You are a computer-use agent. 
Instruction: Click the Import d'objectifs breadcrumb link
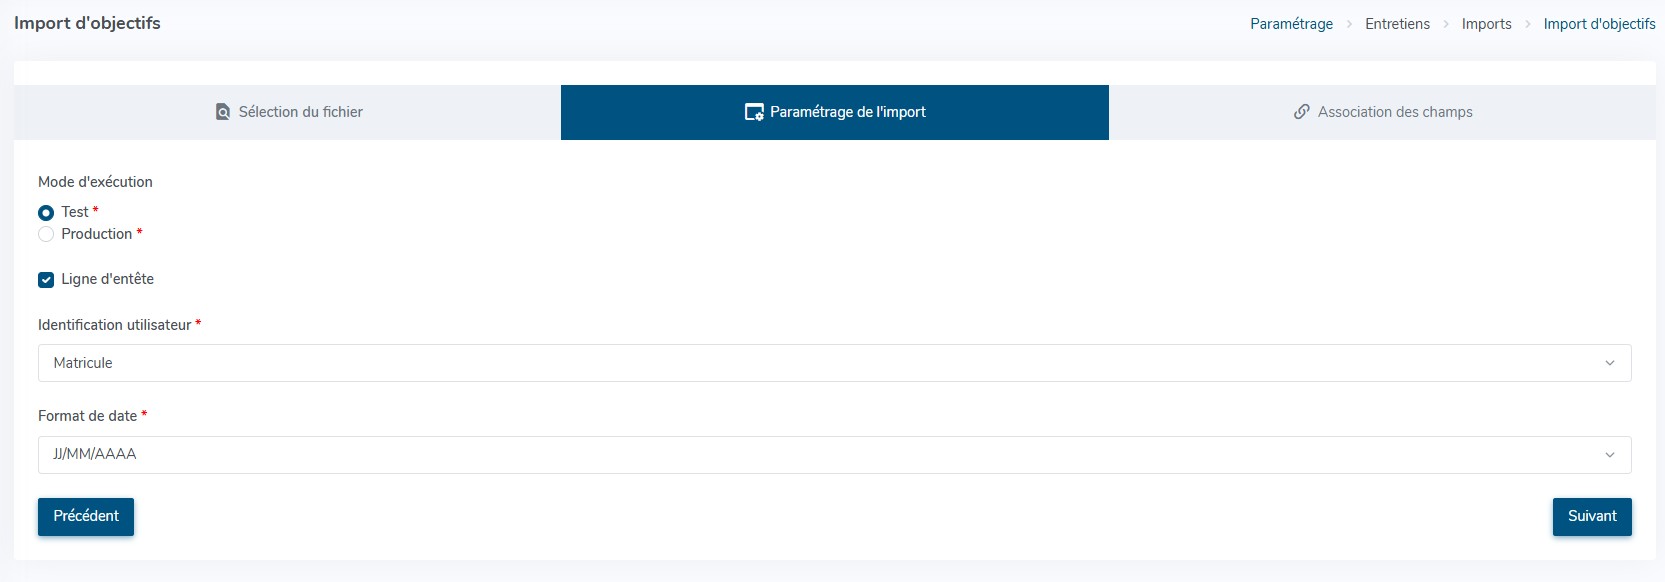(1599, 24)
